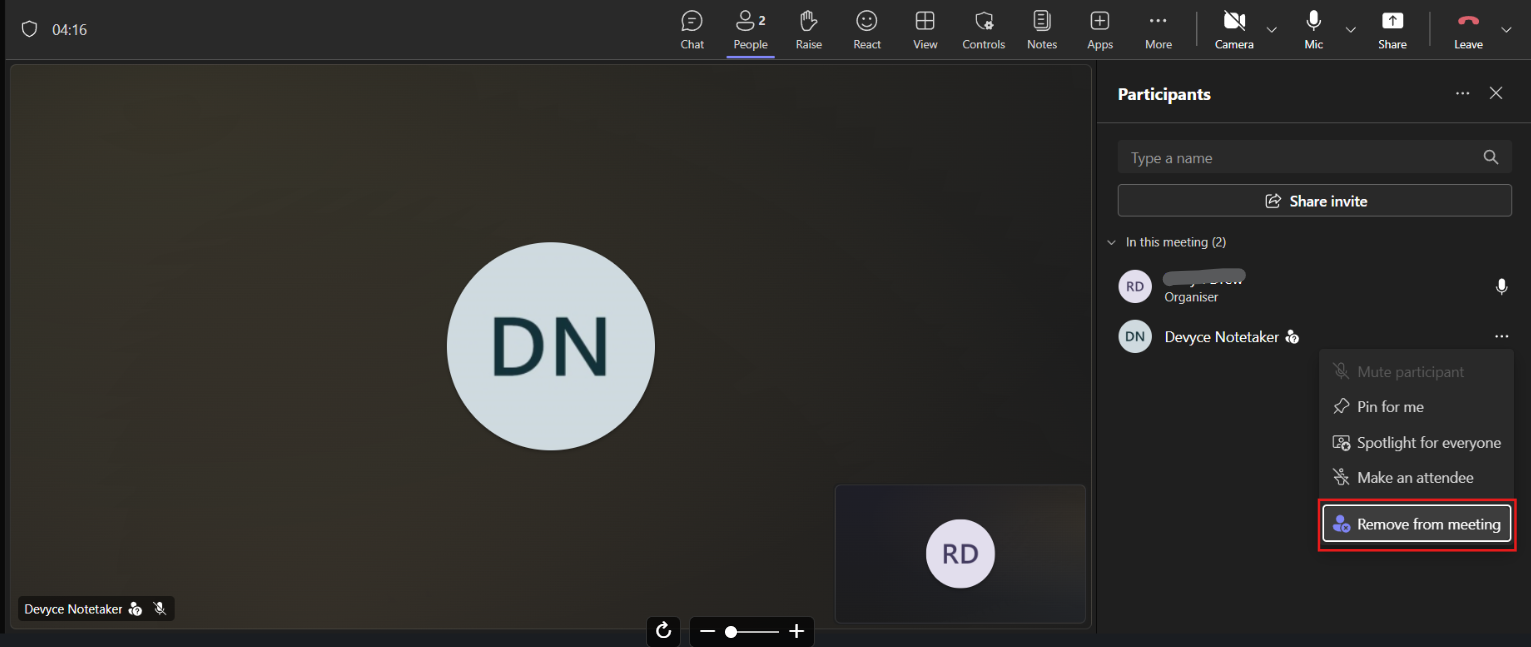Click the shield security icon

pyautogui.click(x=29, y=30)
